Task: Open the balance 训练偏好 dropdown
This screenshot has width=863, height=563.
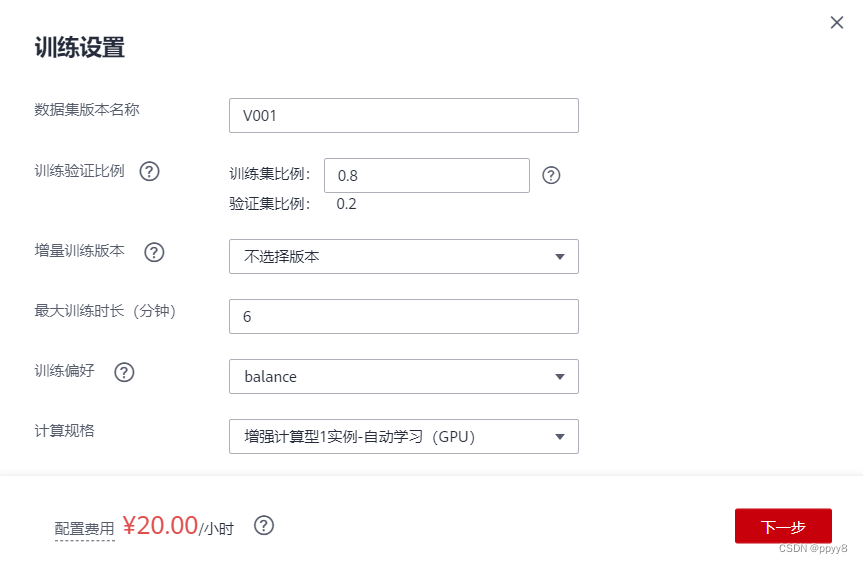Action: [403, 376]
